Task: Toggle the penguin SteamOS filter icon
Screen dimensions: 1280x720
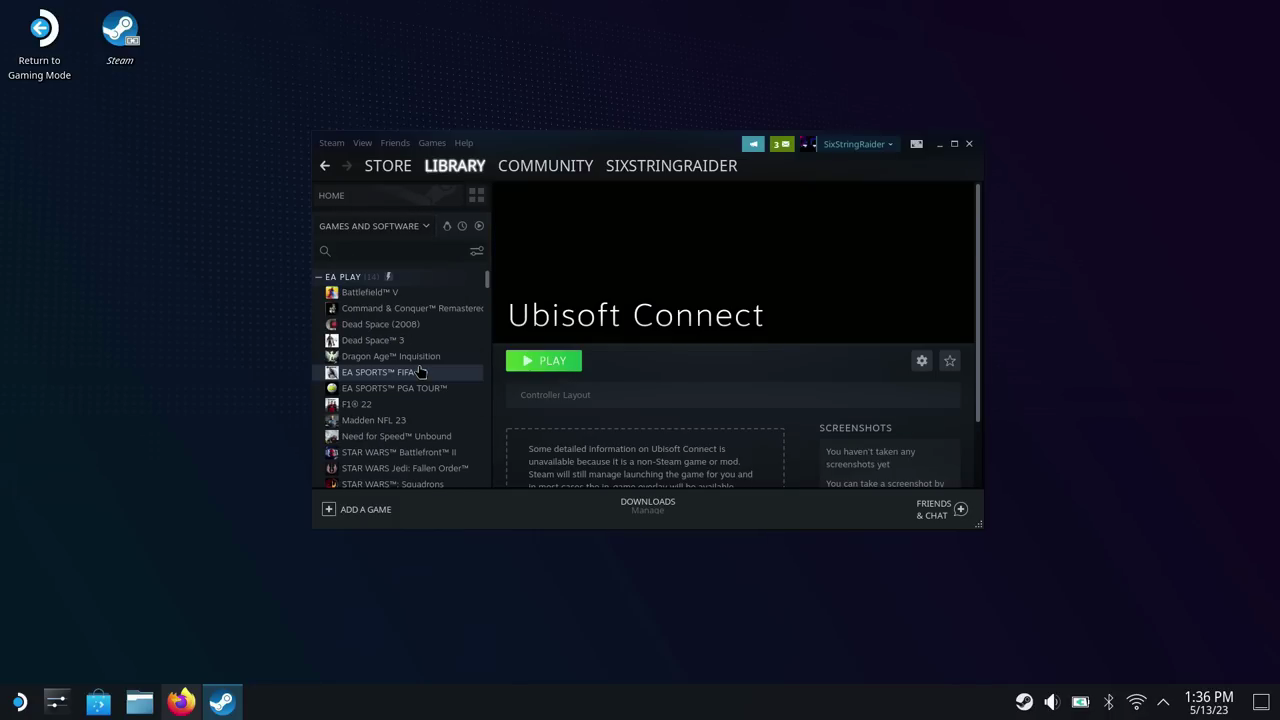Action: (447, 226)
